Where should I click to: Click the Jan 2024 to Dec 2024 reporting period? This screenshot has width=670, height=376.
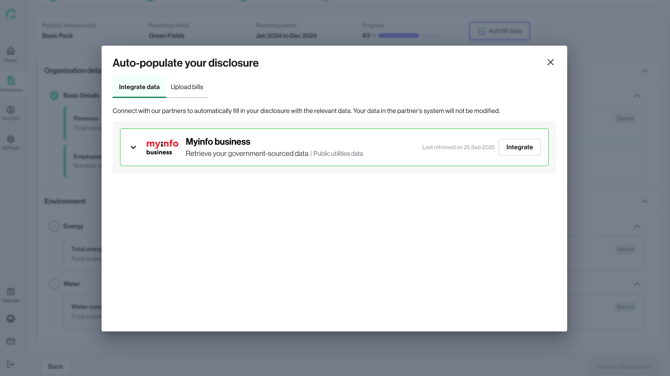click(286, 35)
